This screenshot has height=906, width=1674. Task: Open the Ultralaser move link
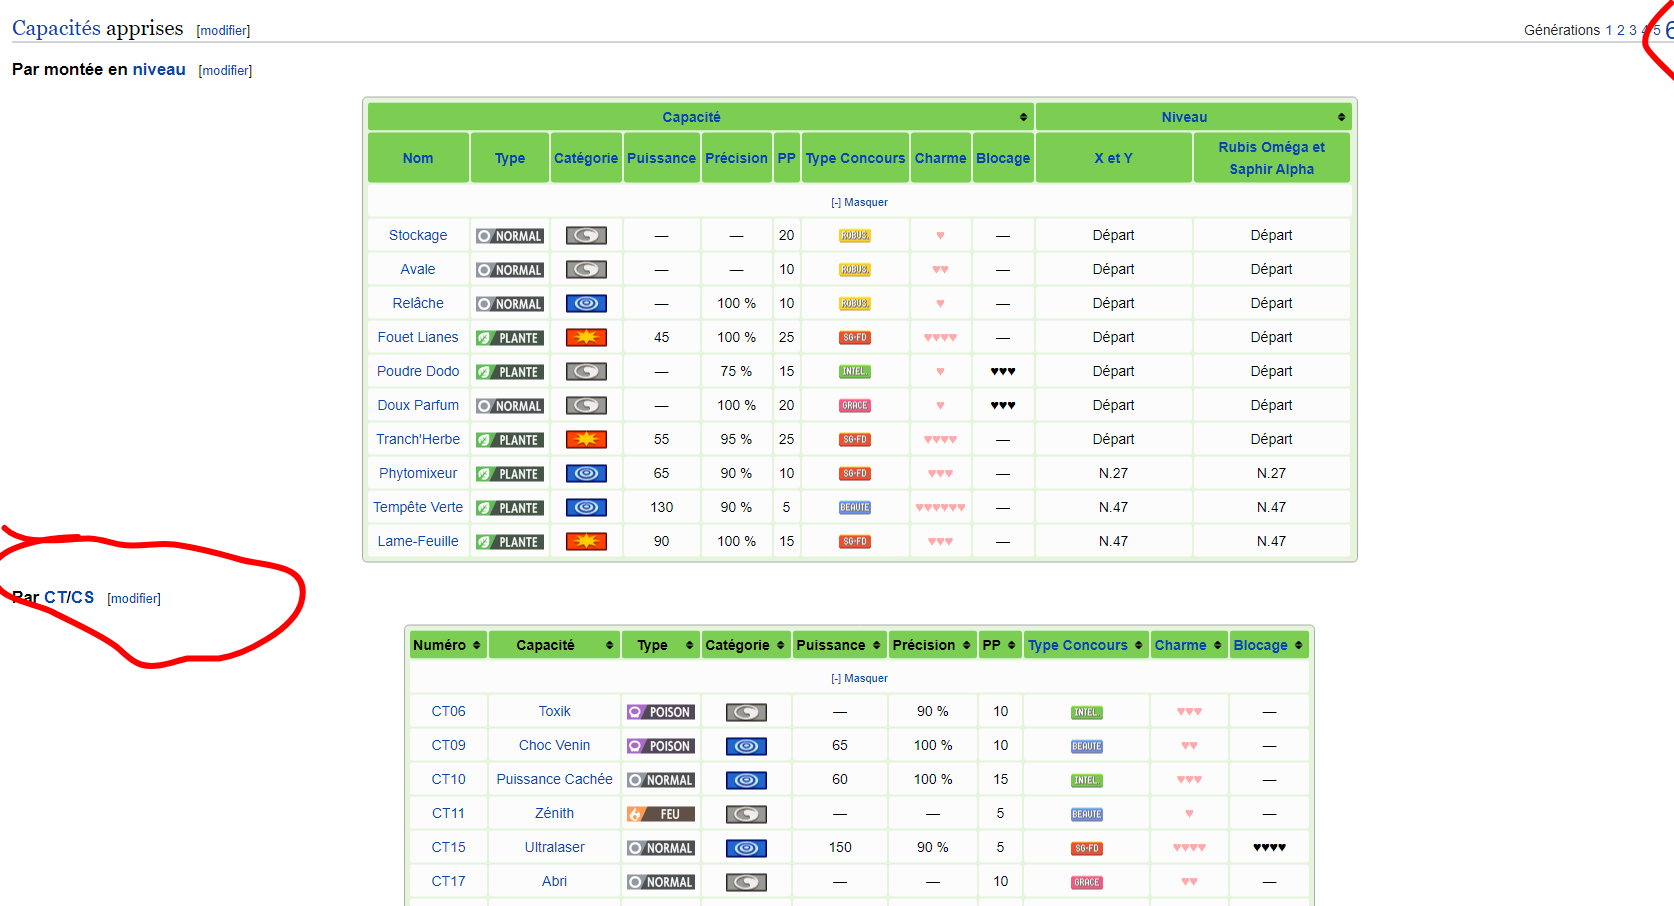tap(554, 847)
